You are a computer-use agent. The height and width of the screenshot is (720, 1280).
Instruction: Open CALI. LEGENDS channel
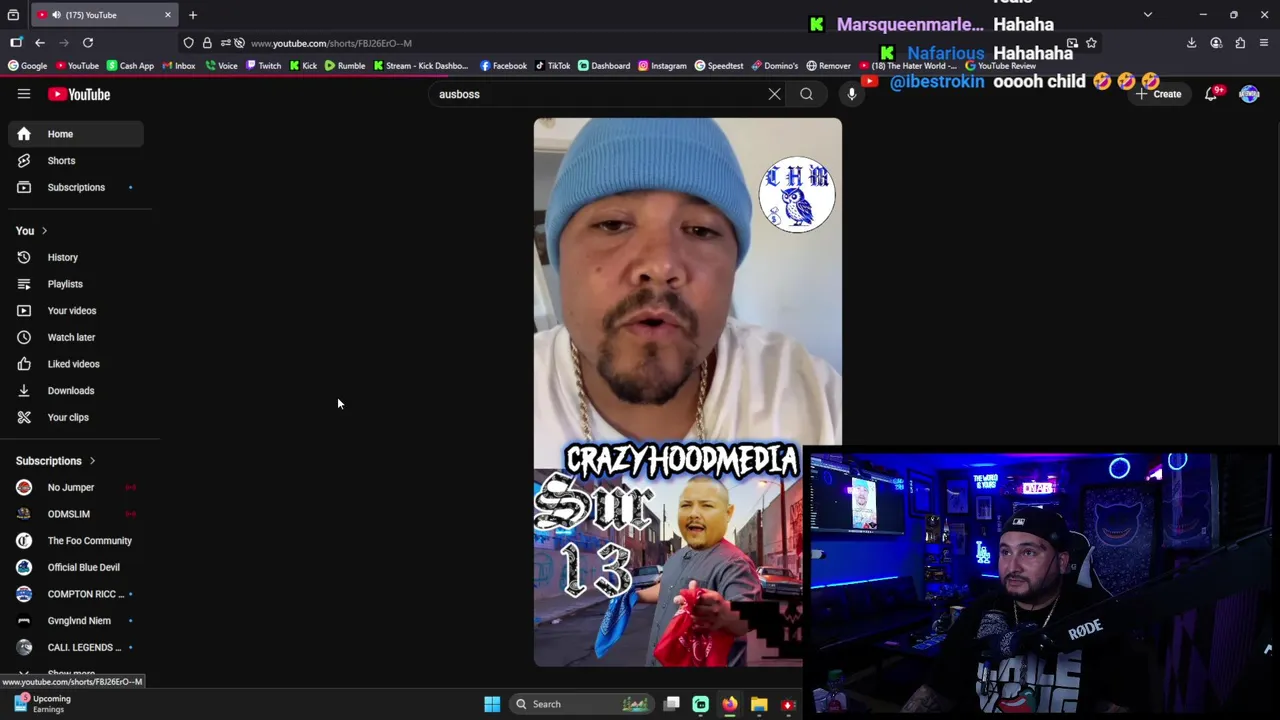tap(76, 647)
